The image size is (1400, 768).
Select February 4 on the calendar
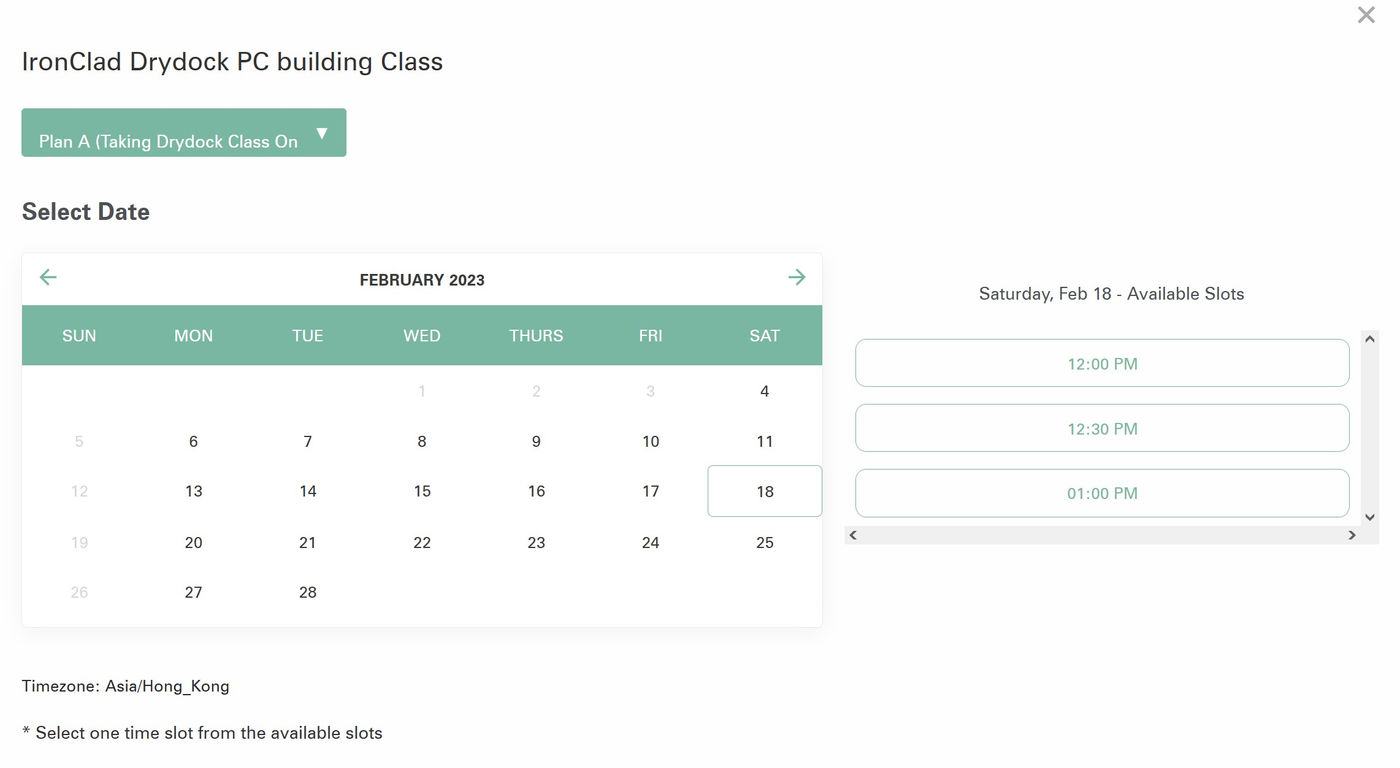pos(765,391)
